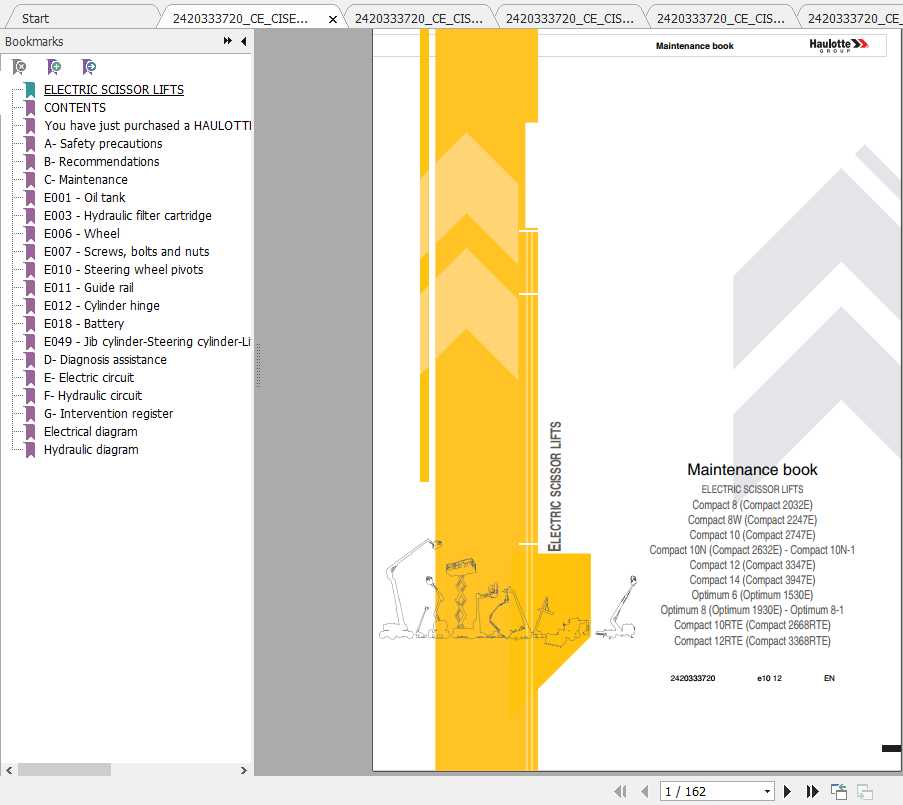The image size is (903, 805).
Task: Click 'Compact 8 (Compact 2032E)' text on page
Action: tap(752, 505)
